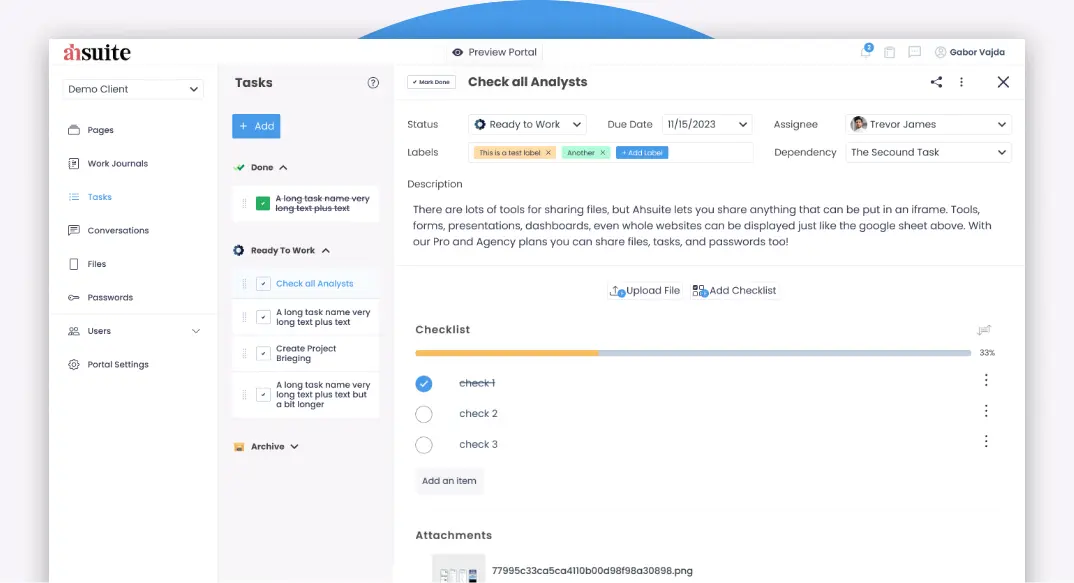The image size is (1074, 583).
Task: Open the chat messages icon
Action: click(913, 51)
